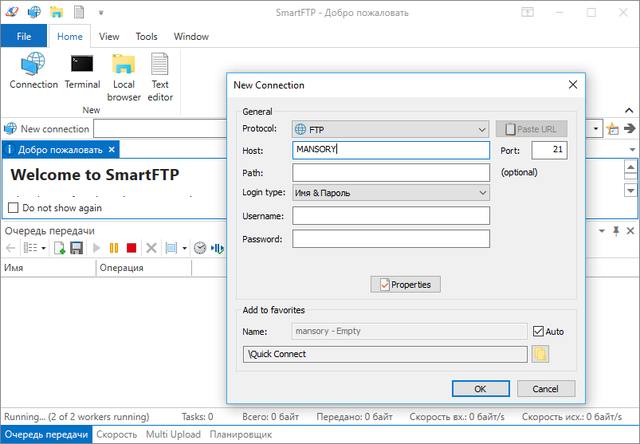Image resolution: width=640 pixels, height=444 pixels.
Task: Uncheck the Auto checkbox
Action: pyautogui.click(x=539, y=331)
